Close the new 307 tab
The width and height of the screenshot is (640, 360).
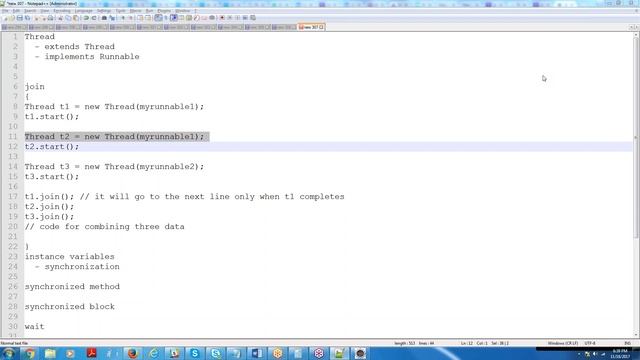[322, 27]
